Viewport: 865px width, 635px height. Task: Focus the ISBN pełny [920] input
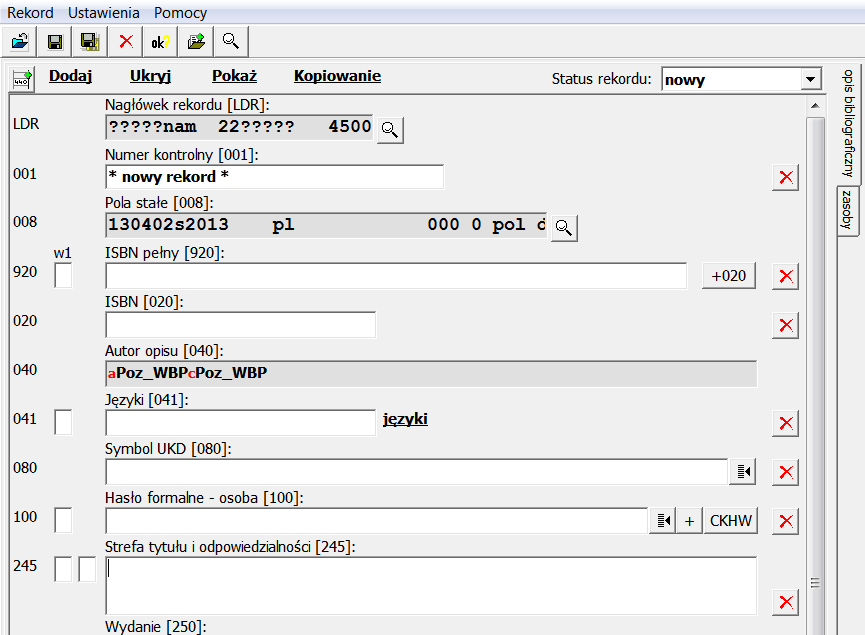396,276
